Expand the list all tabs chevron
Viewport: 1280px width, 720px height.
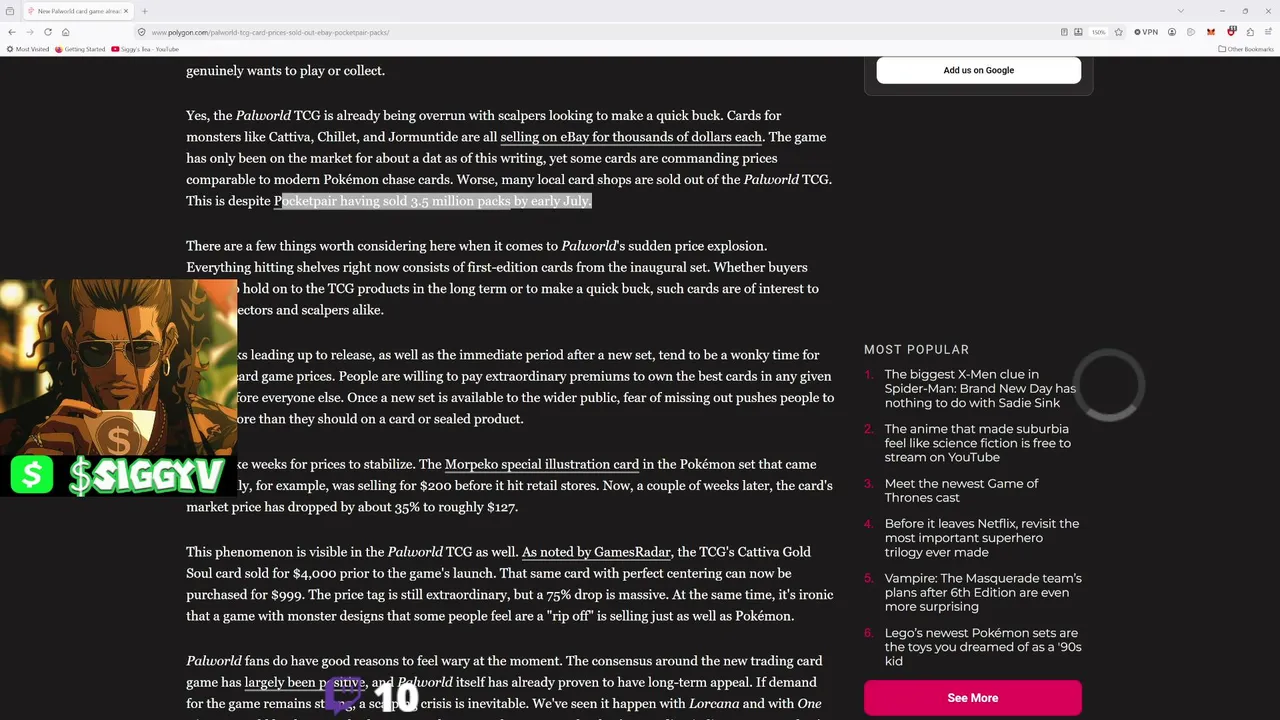[1181, 11]
